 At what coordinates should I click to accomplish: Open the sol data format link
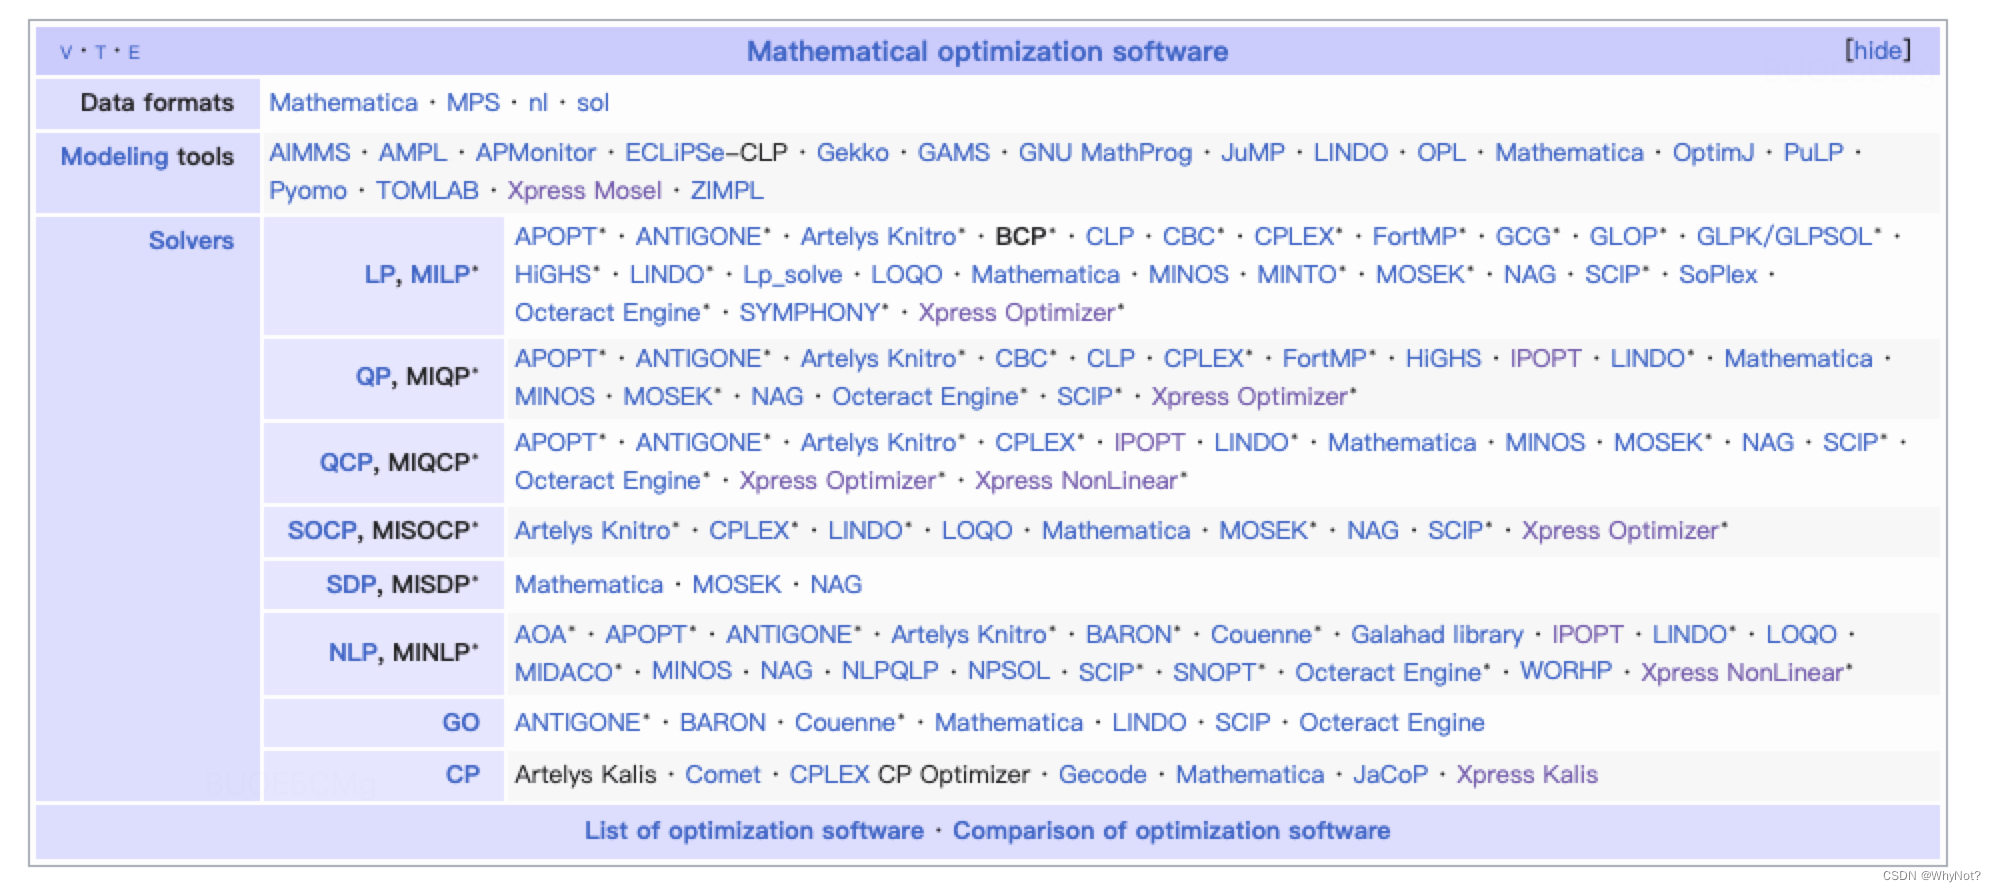coord(593,103)
